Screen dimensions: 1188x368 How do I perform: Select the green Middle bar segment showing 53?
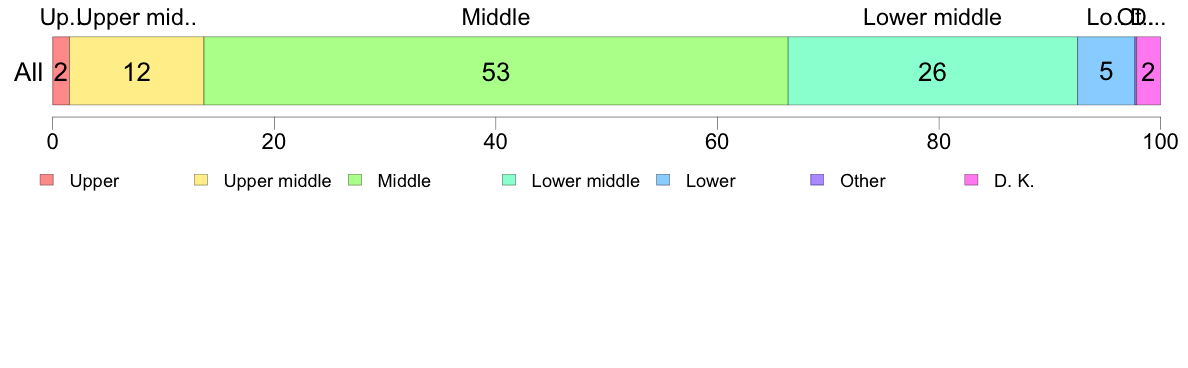pos(496,71)
